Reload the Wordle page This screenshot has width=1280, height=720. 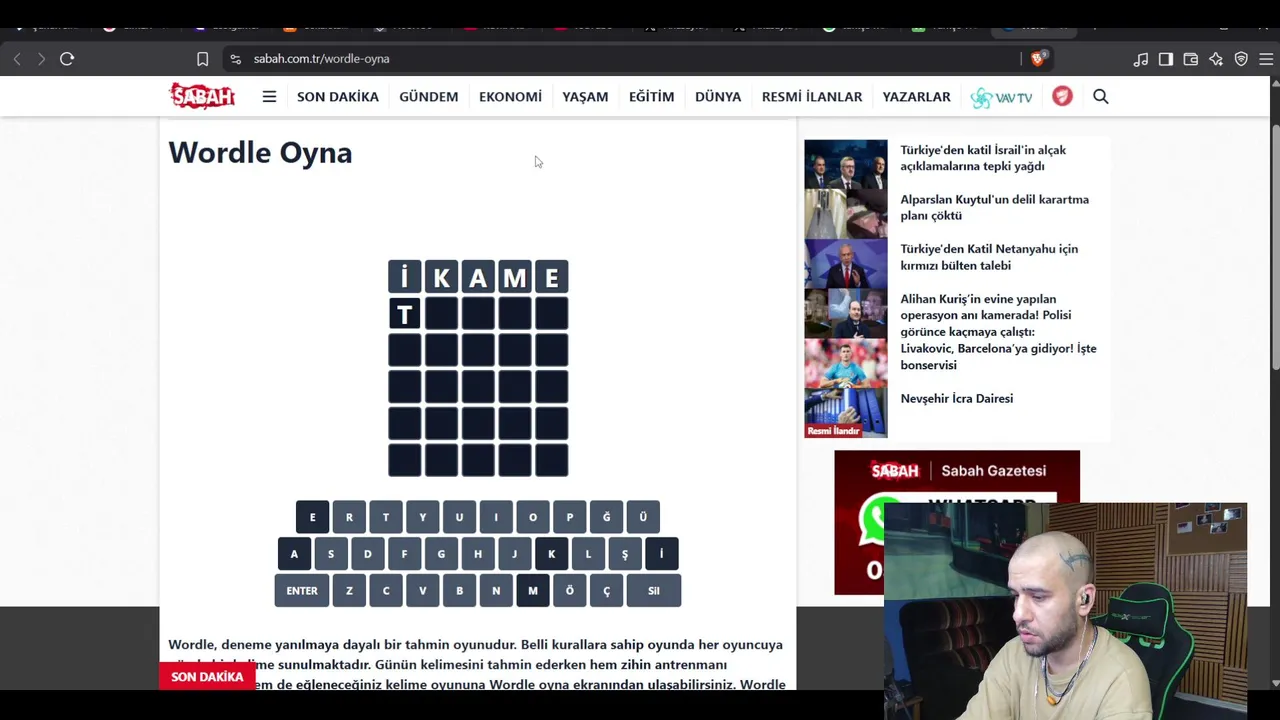pos(67,59)
